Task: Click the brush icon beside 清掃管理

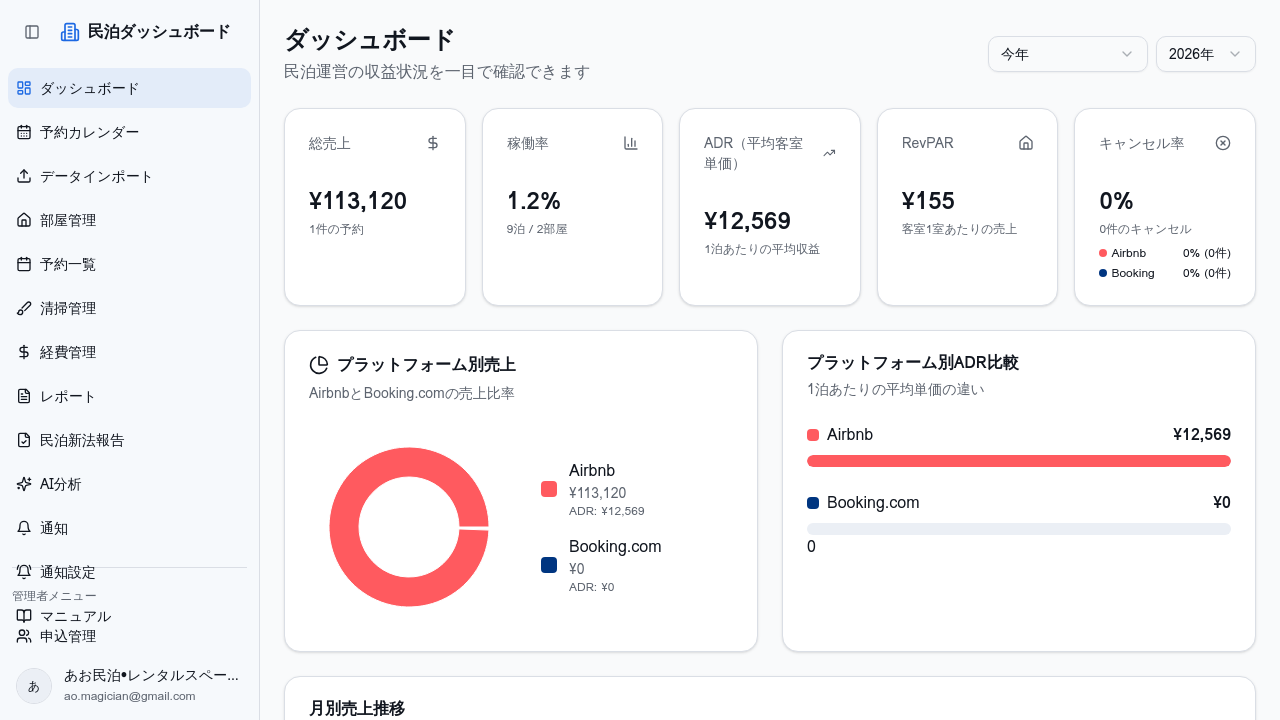Action: pos(24,308)
